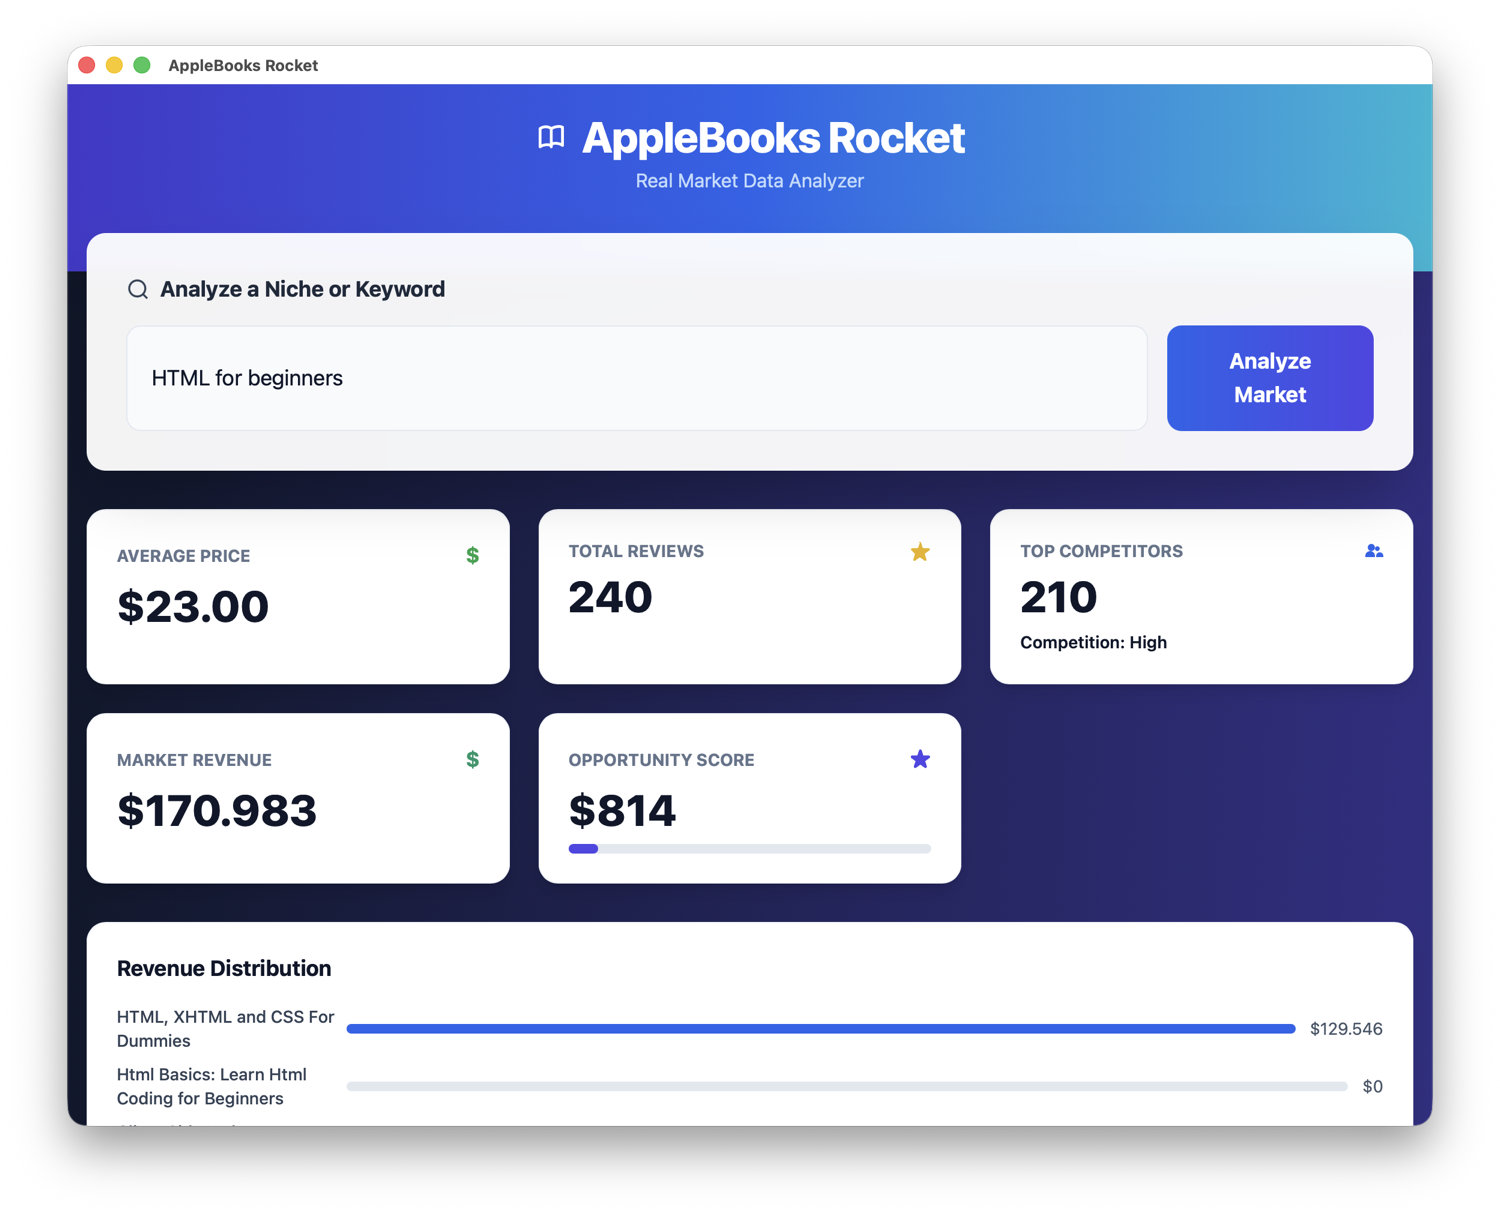Click the dollar icon in Average Price card
This screenshot has height=1215, width=1500.
tap(472, 556)
